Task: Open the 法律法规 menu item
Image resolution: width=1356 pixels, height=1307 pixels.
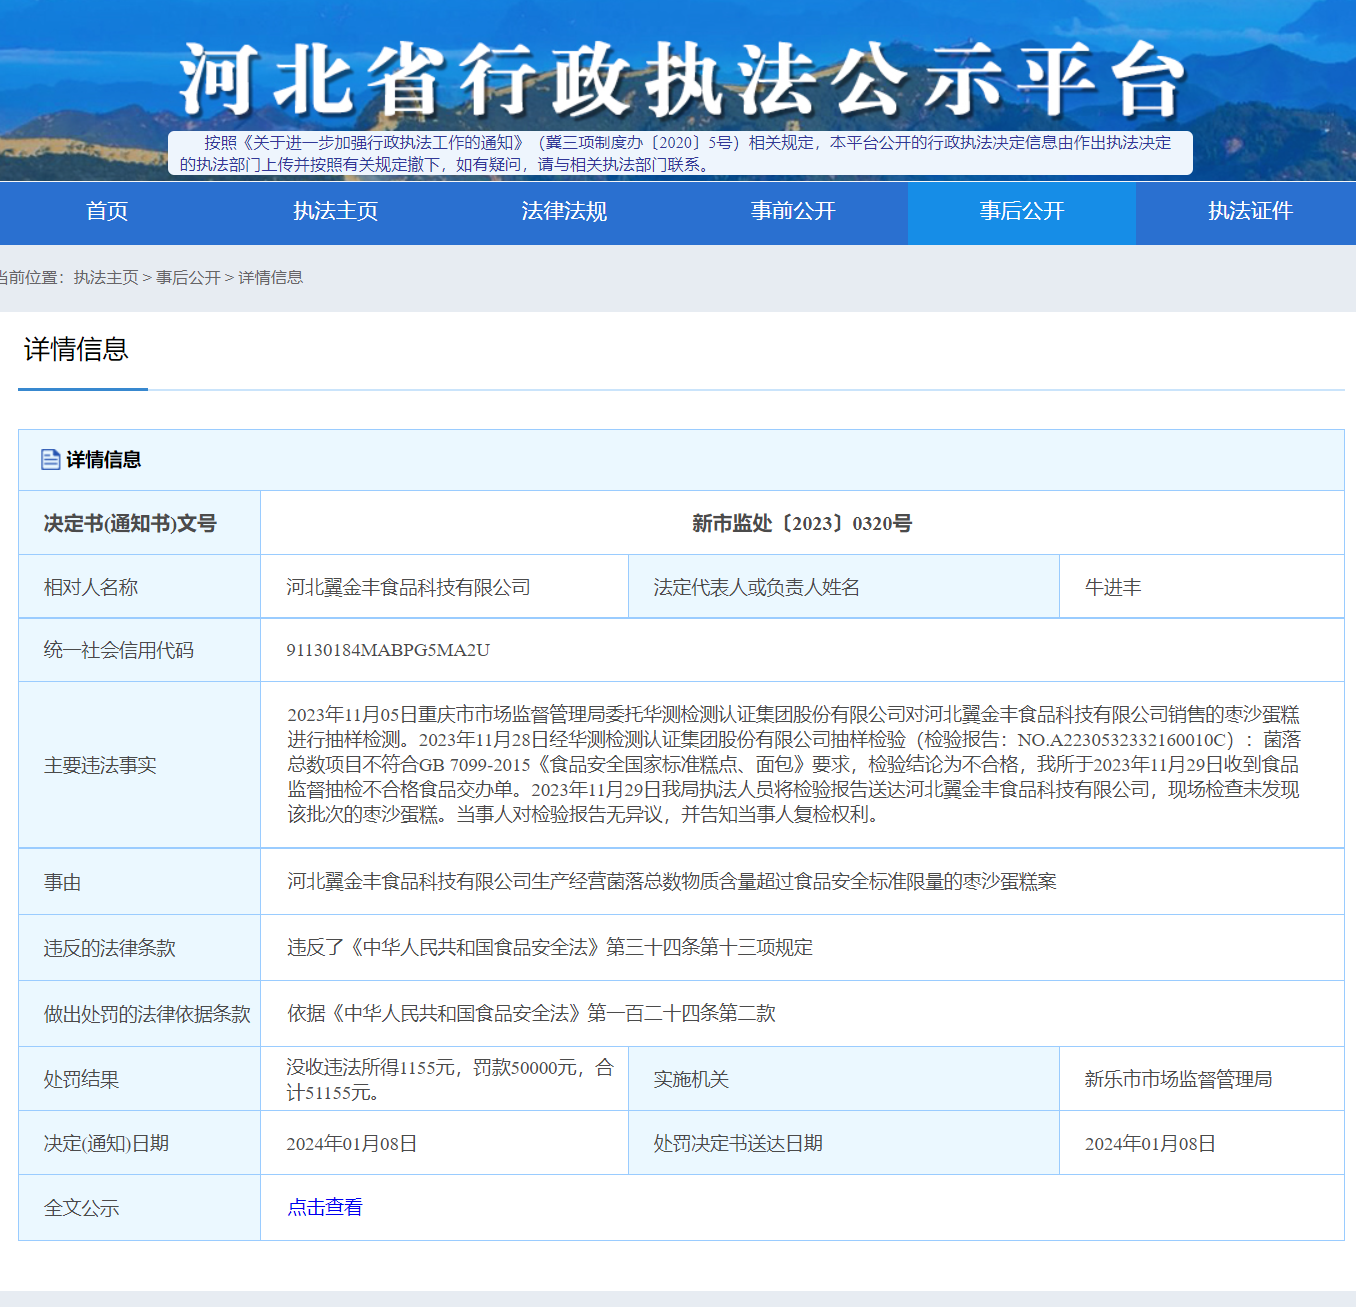Action: pyautogui.click(x=564, y=212)
